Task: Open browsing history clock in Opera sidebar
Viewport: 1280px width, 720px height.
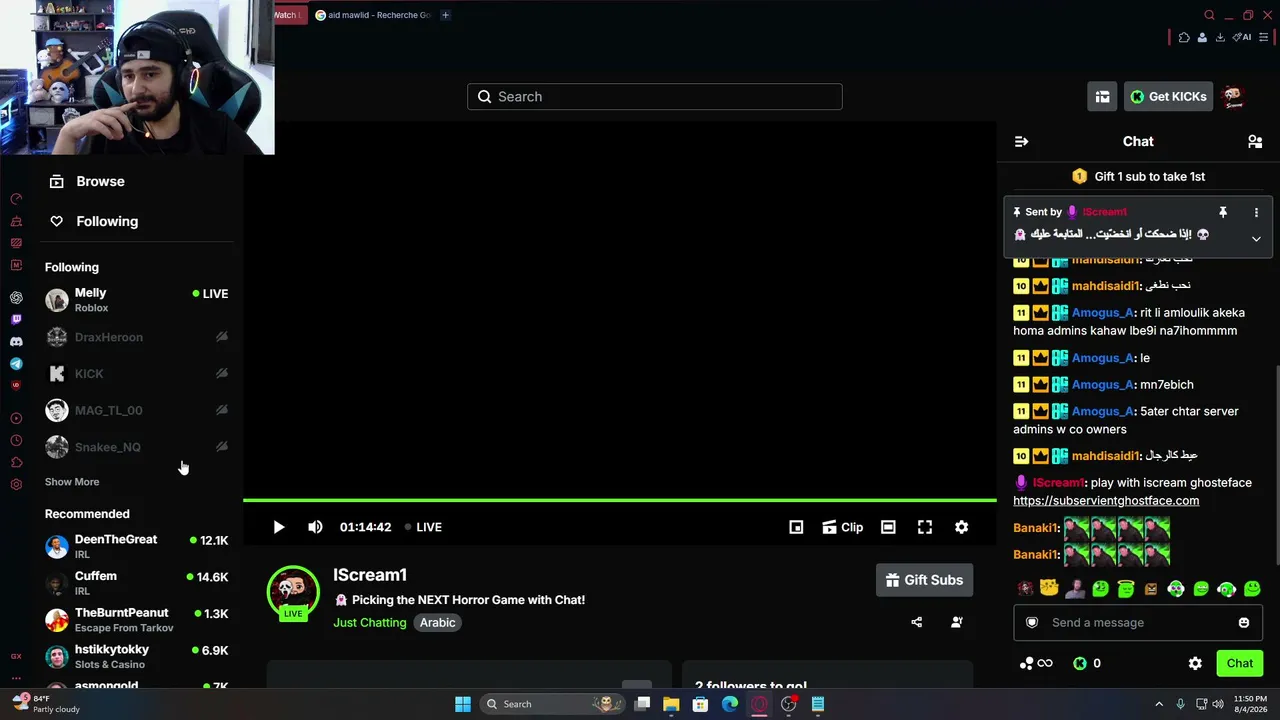Action: coord(16,440)
